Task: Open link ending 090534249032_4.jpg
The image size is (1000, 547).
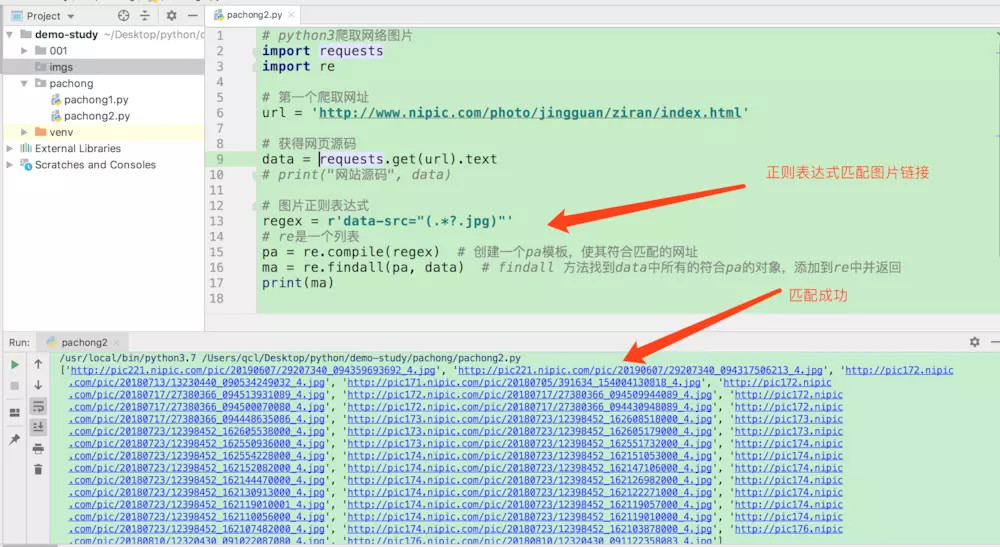Action: (x=197, y=383)
